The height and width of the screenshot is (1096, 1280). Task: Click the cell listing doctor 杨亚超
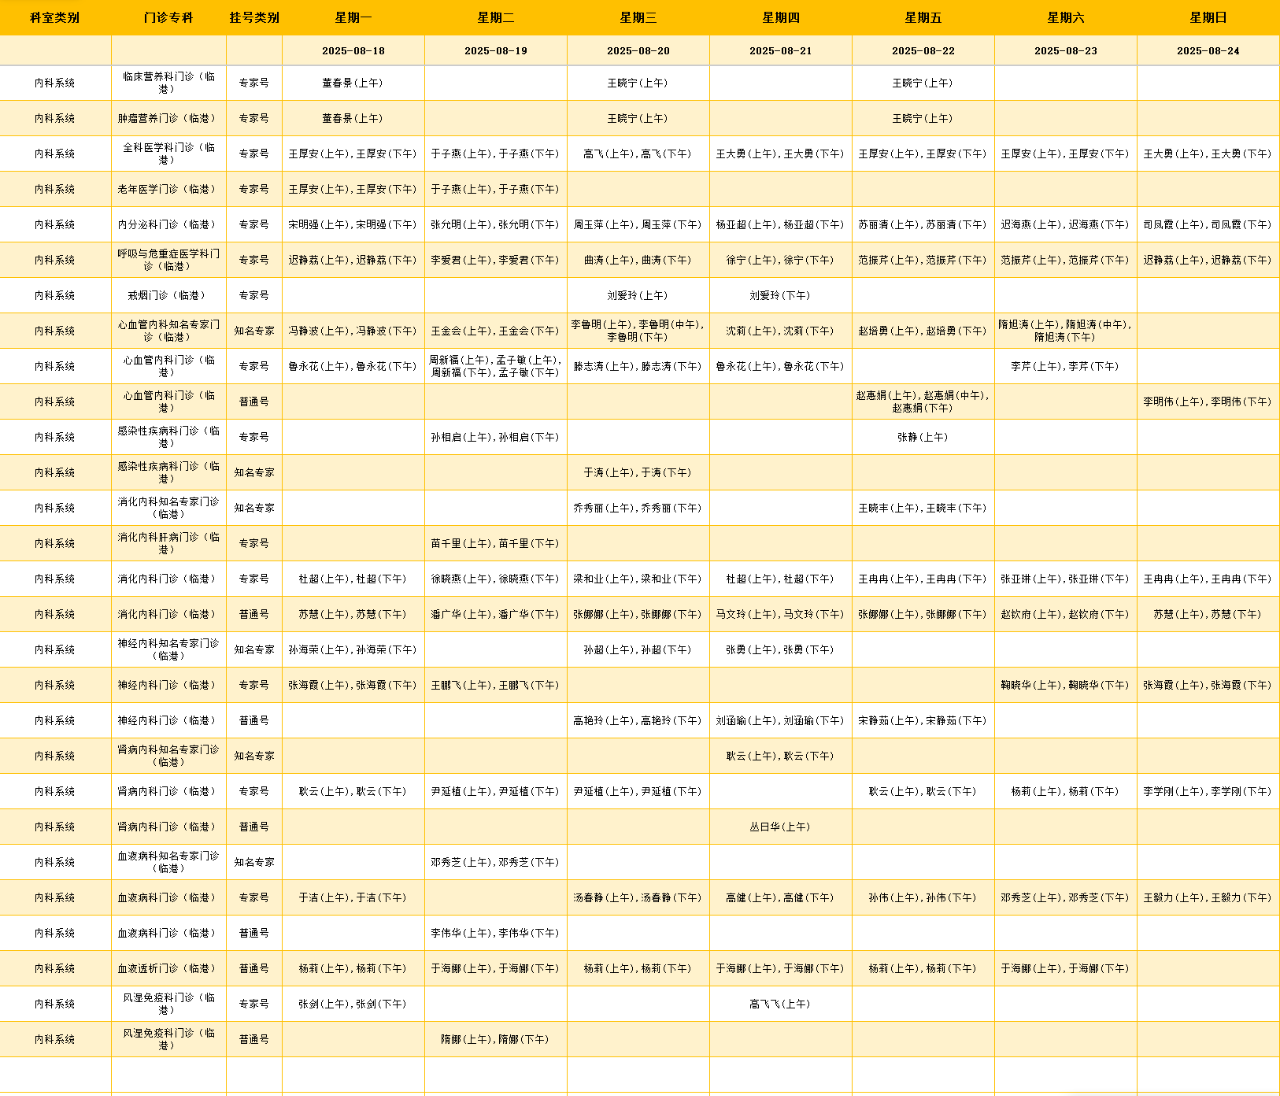coord(781,225)
